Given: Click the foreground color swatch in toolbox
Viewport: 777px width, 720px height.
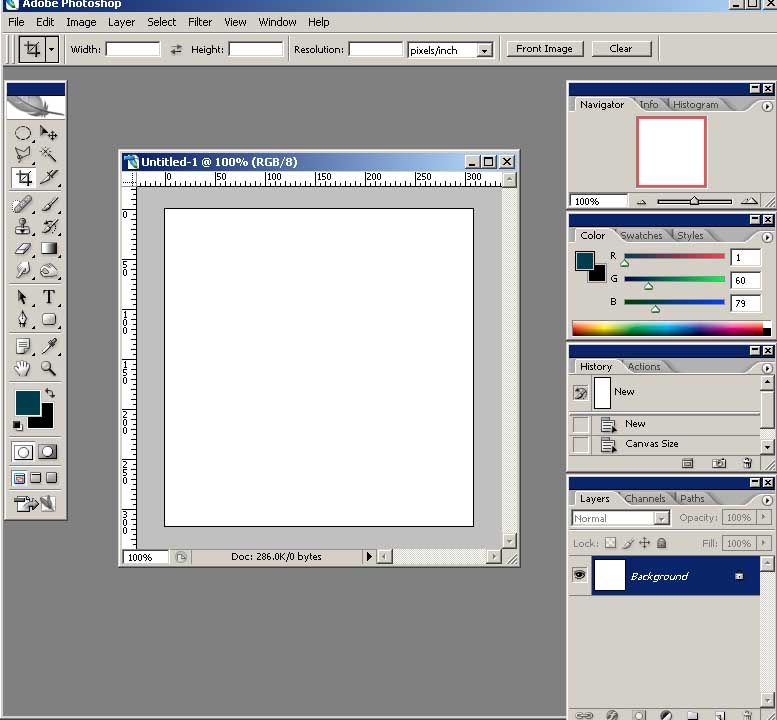Looking at the screenshot, I should coord(27,402).
